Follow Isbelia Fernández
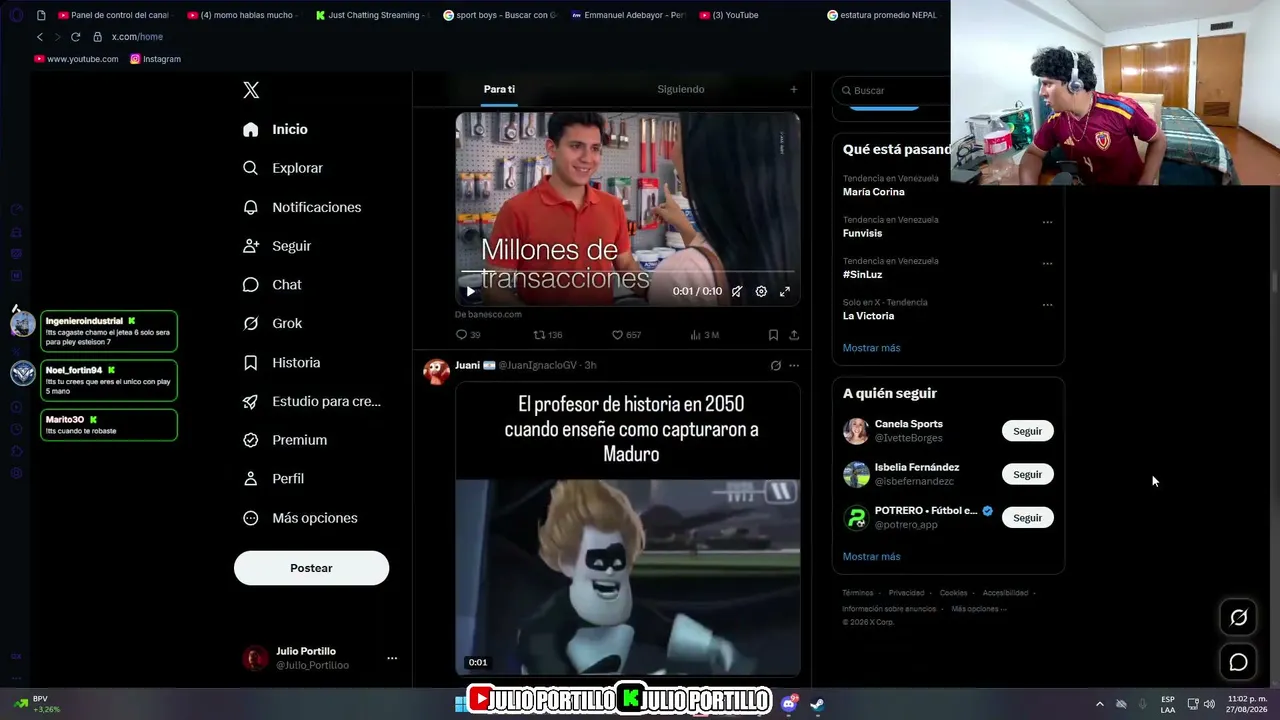The image size is (1280, 720). (x=1027, y=474)
